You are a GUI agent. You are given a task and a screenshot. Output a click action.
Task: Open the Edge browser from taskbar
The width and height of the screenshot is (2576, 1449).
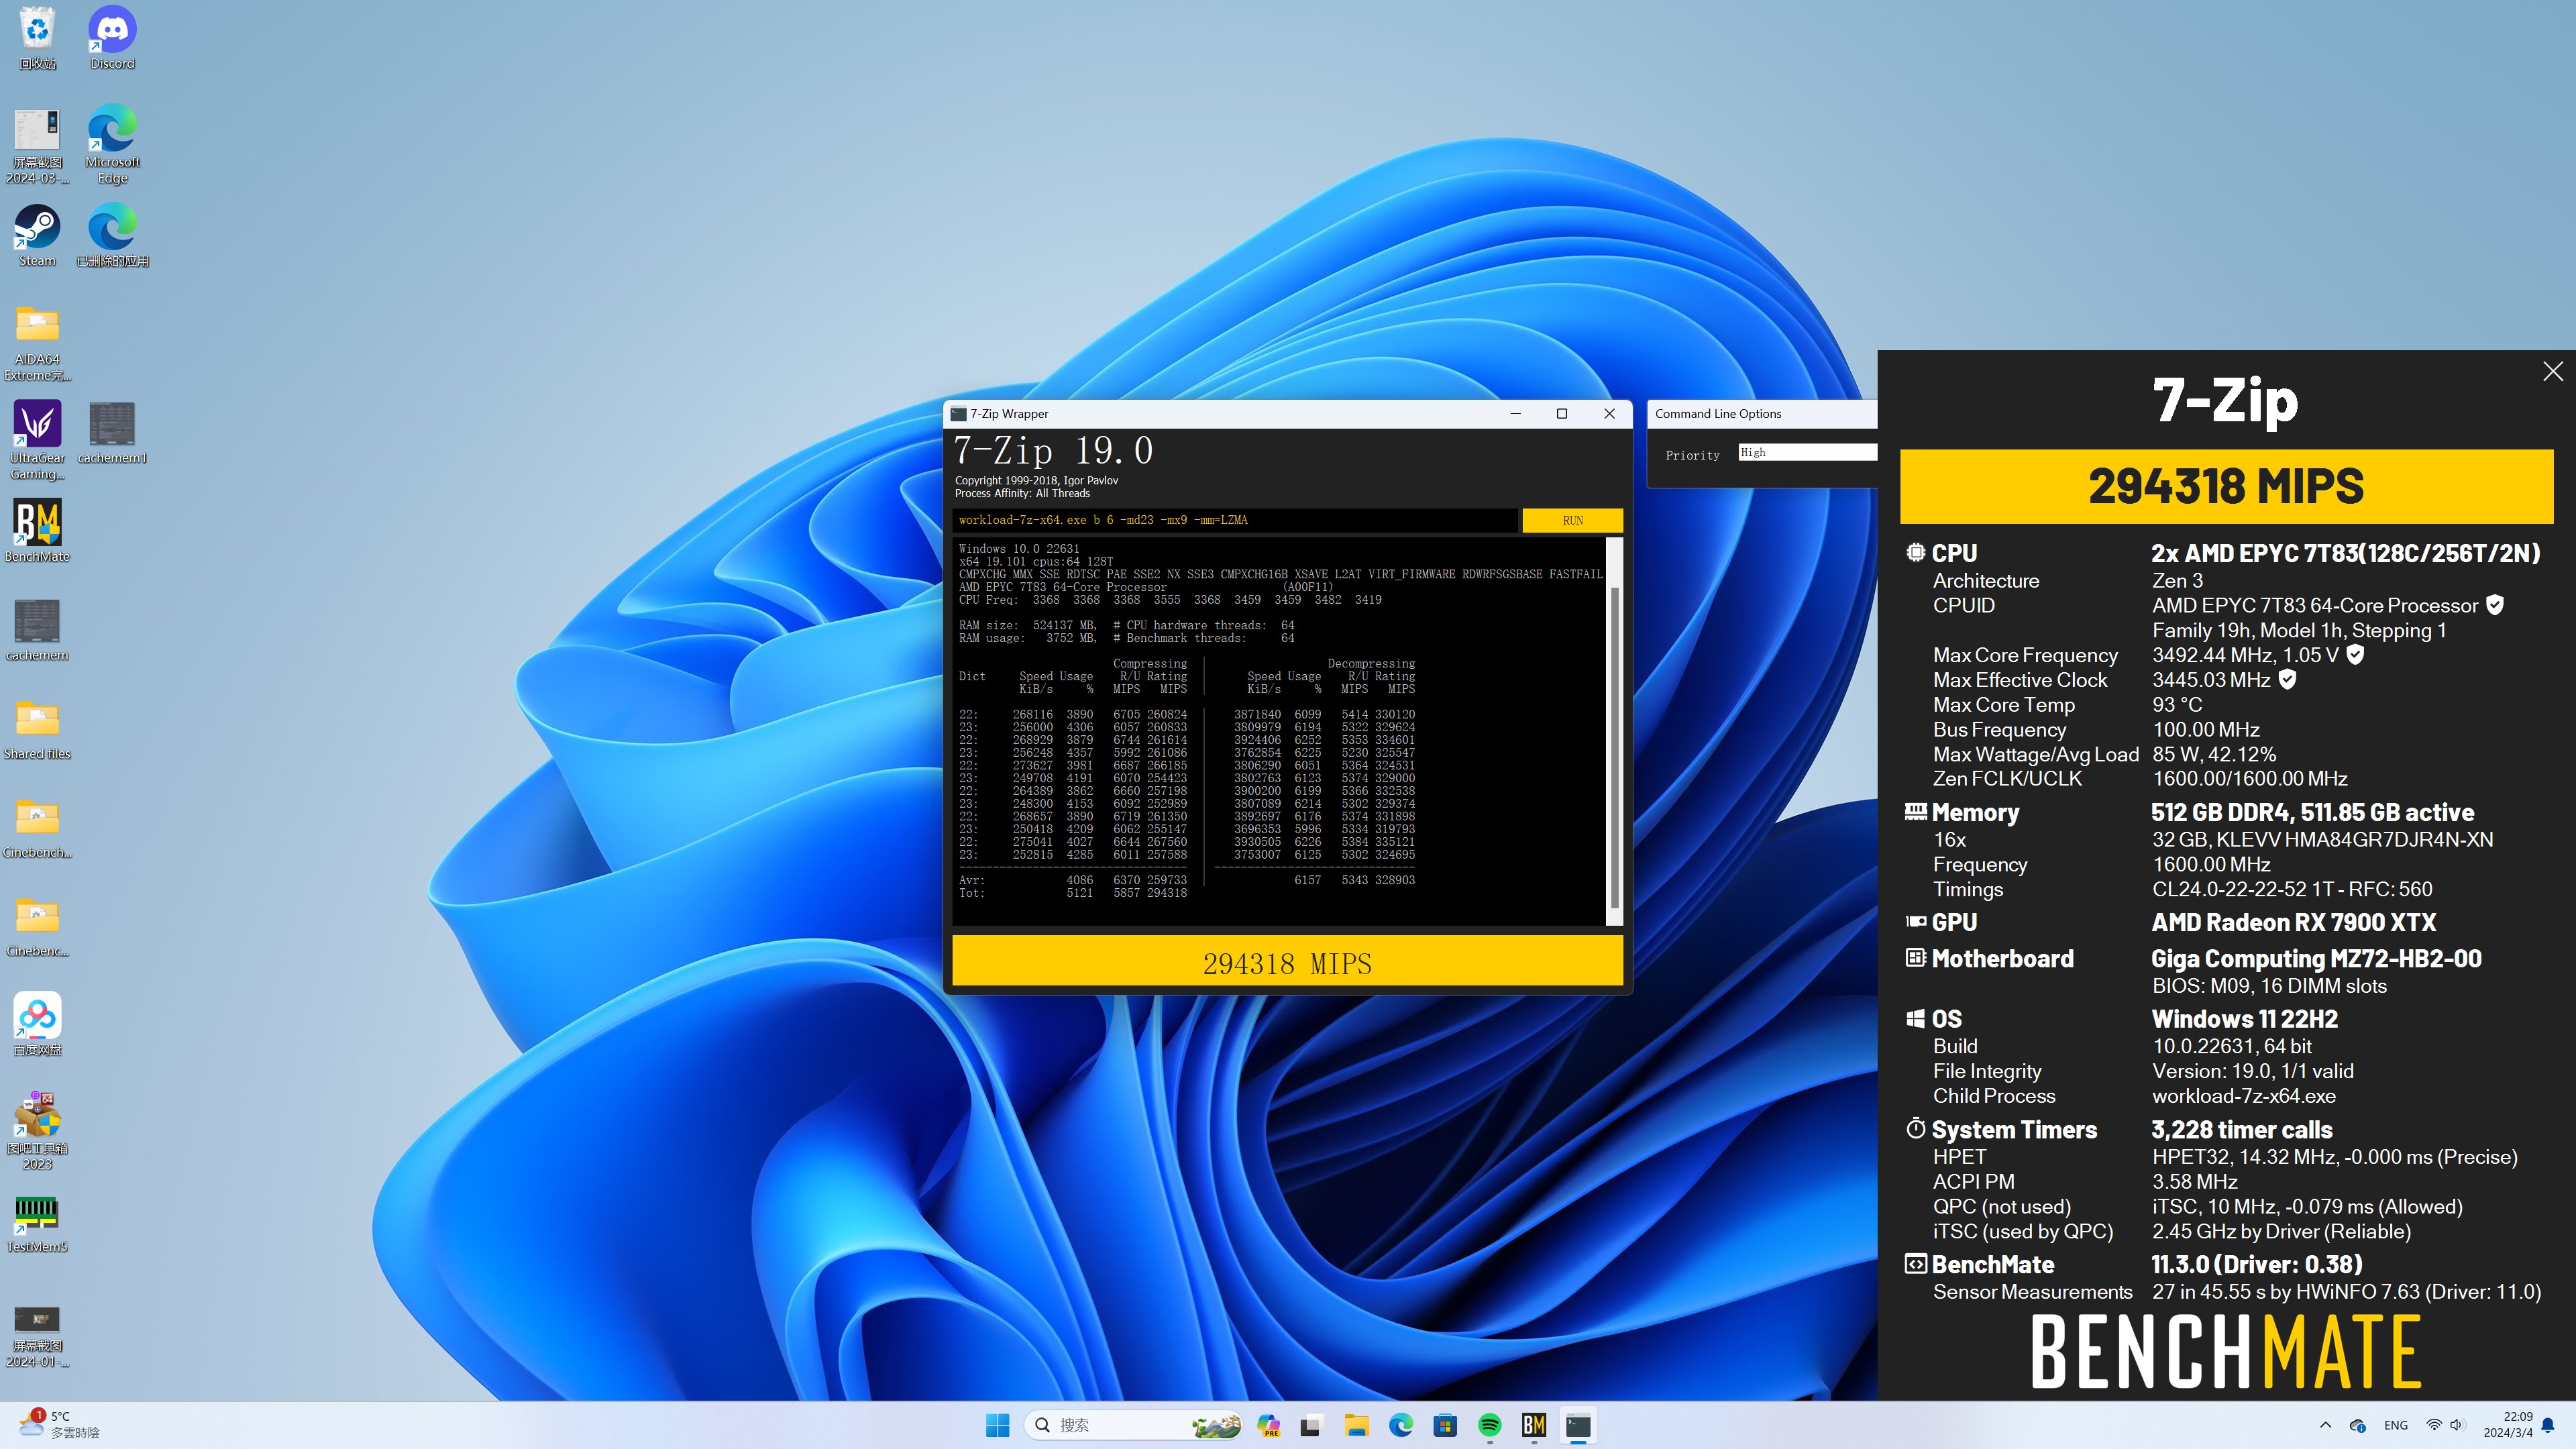point(1401,1425)
